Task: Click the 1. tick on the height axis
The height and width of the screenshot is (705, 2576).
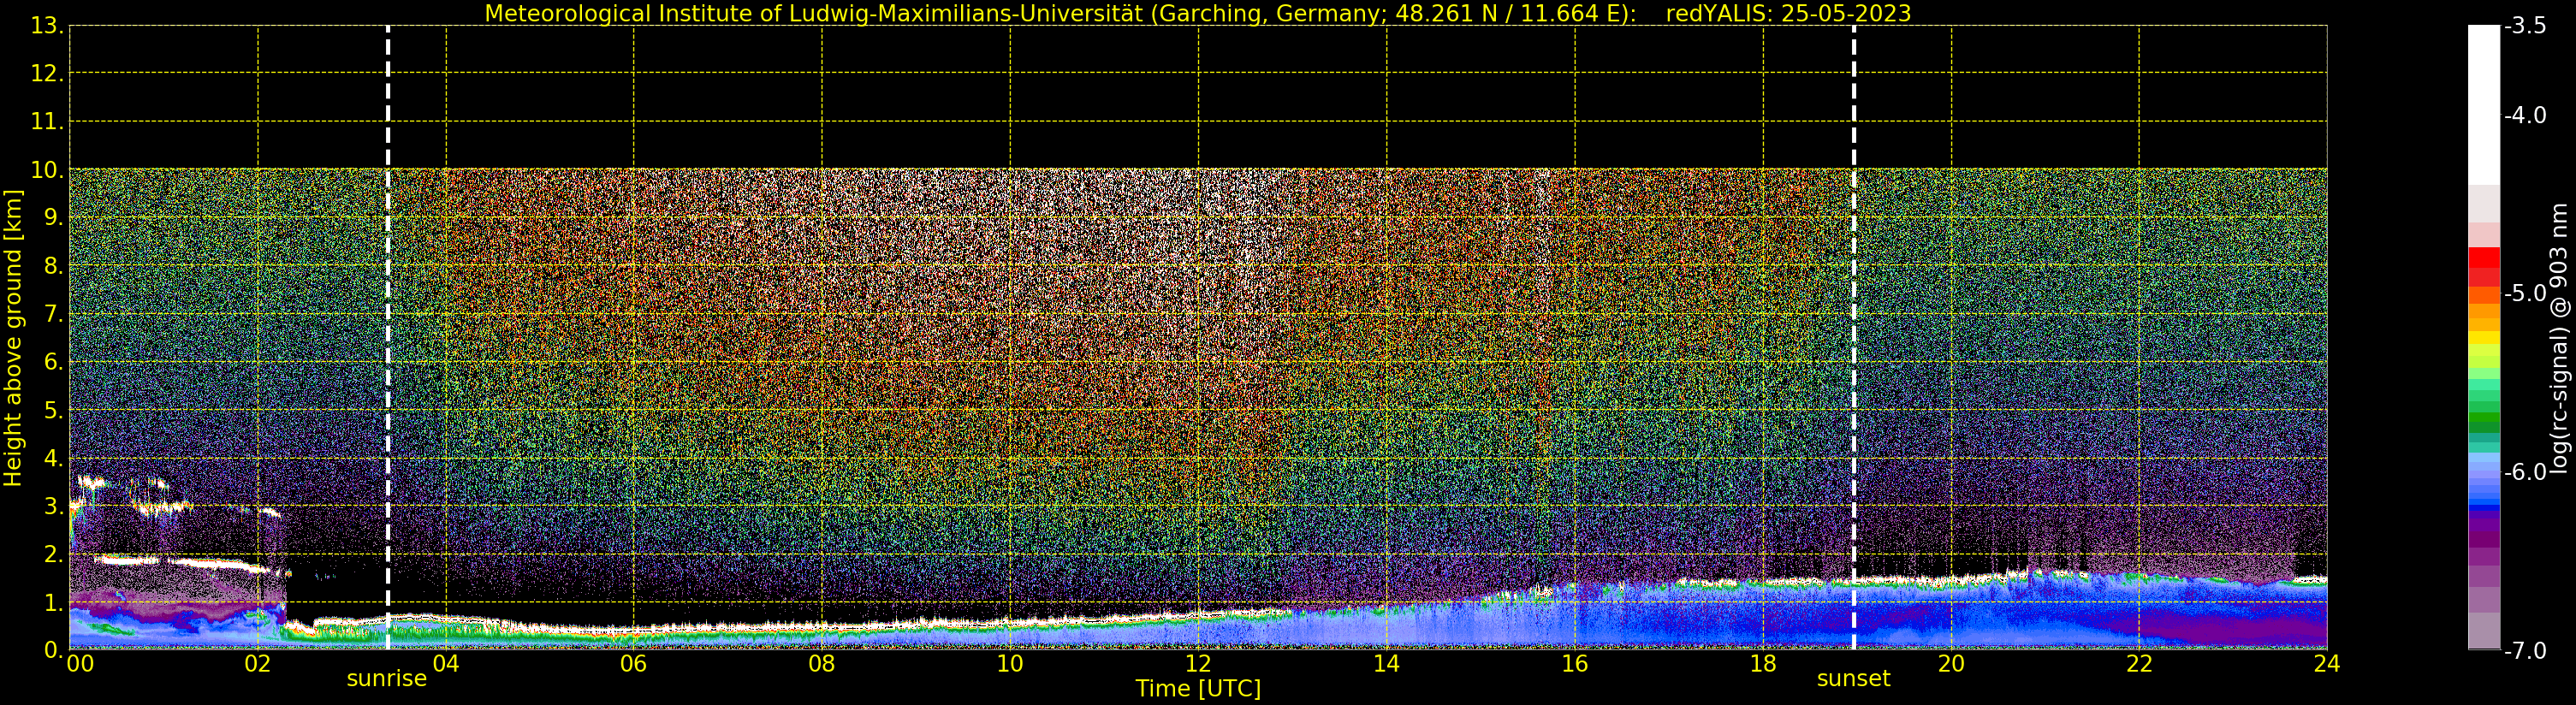Action: point(53,602)
